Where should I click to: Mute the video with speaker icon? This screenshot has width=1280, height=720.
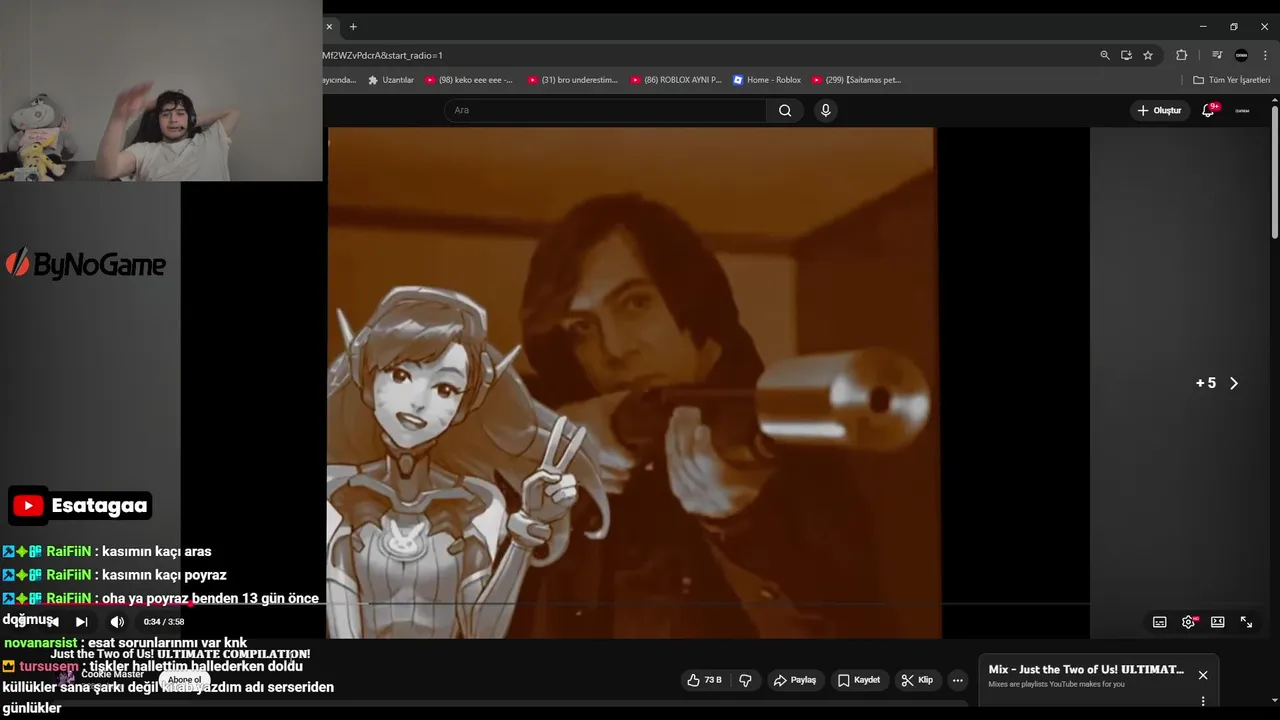(117, 622)
